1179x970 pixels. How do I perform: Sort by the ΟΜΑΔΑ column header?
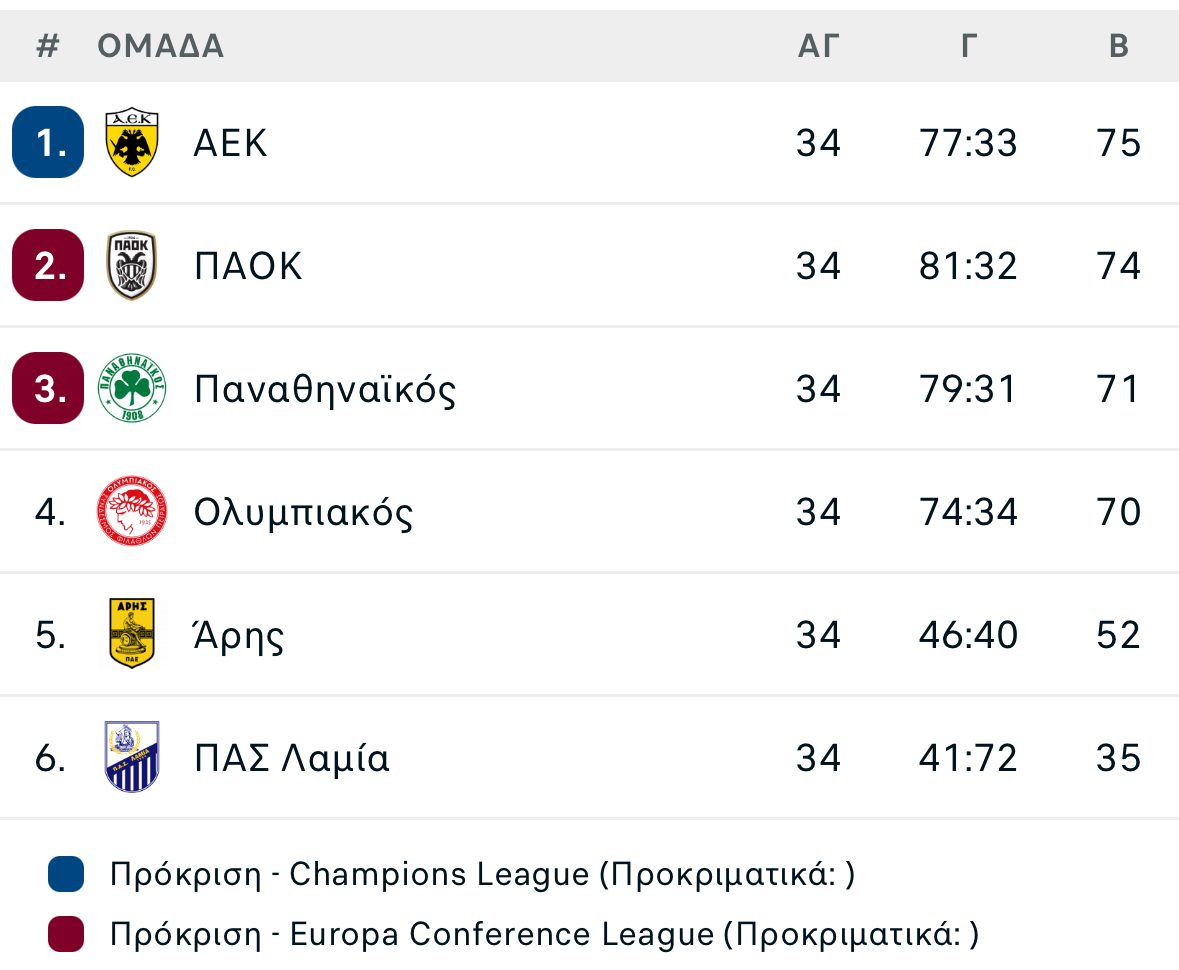(x=160, y=46)
